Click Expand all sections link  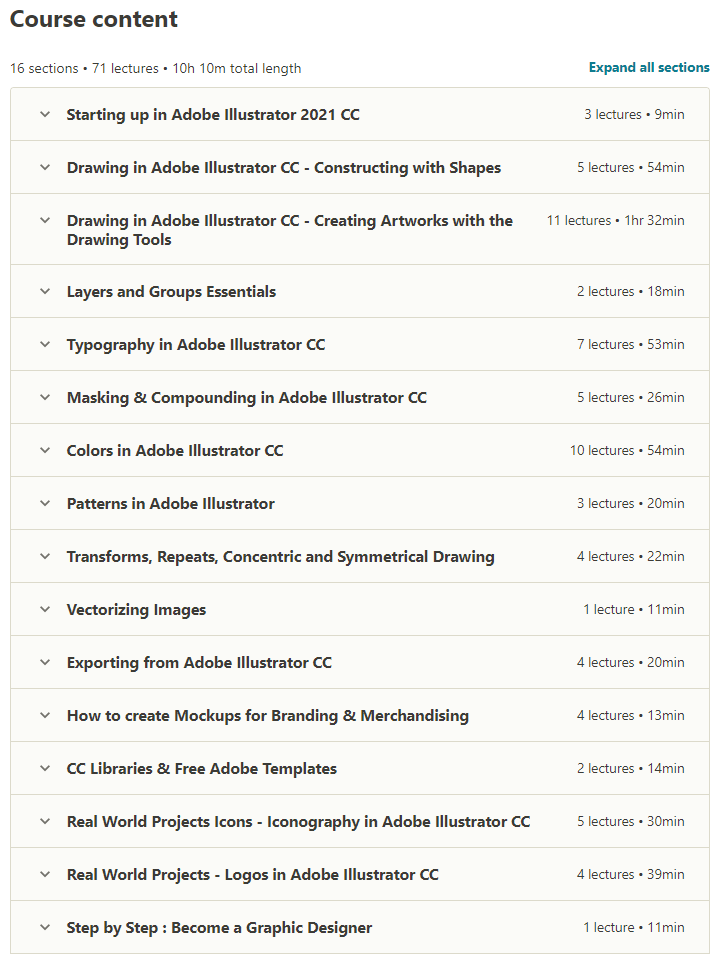[648, 68]
